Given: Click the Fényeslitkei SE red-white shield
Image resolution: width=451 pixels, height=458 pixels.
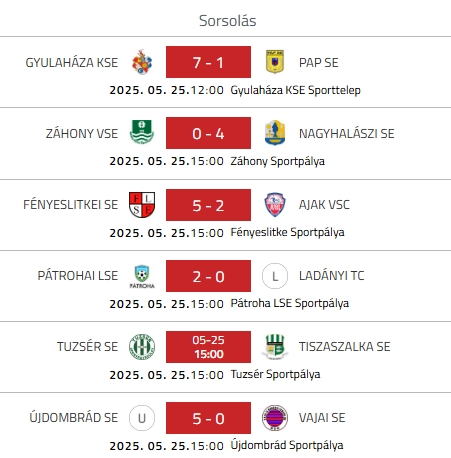Looking at the screenshot, I should 142,205.
